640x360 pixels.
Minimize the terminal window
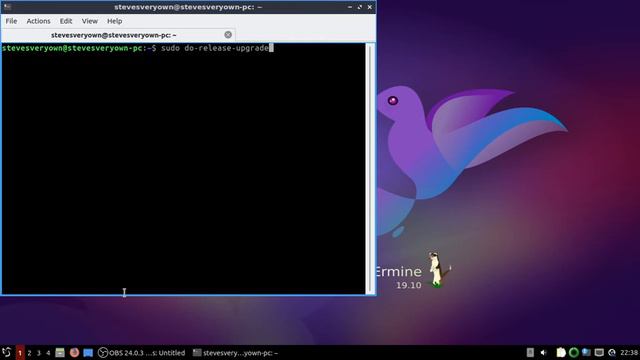point(350,7)
